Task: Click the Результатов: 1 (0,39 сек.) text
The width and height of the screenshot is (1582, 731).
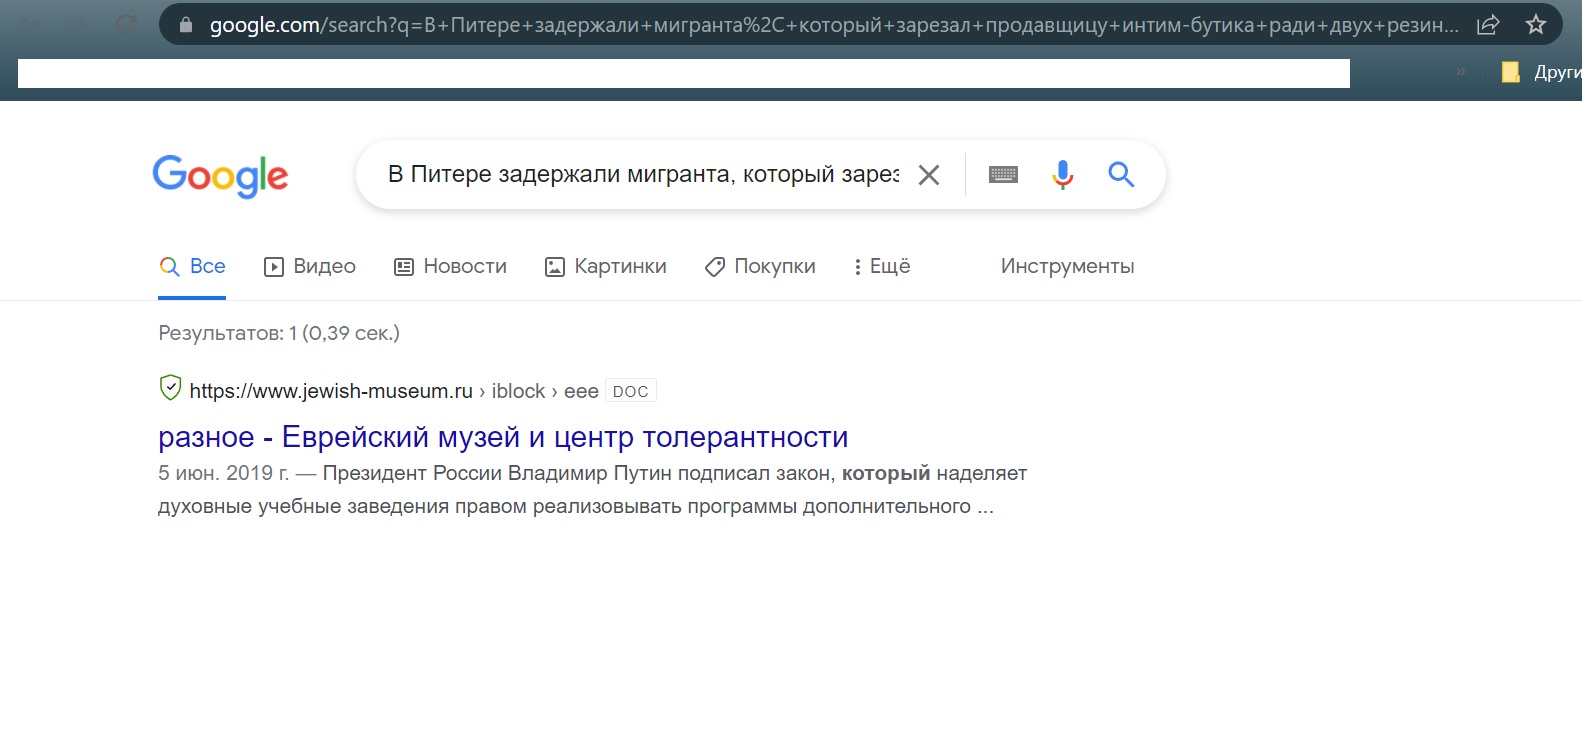Action: tap(279, 333)
